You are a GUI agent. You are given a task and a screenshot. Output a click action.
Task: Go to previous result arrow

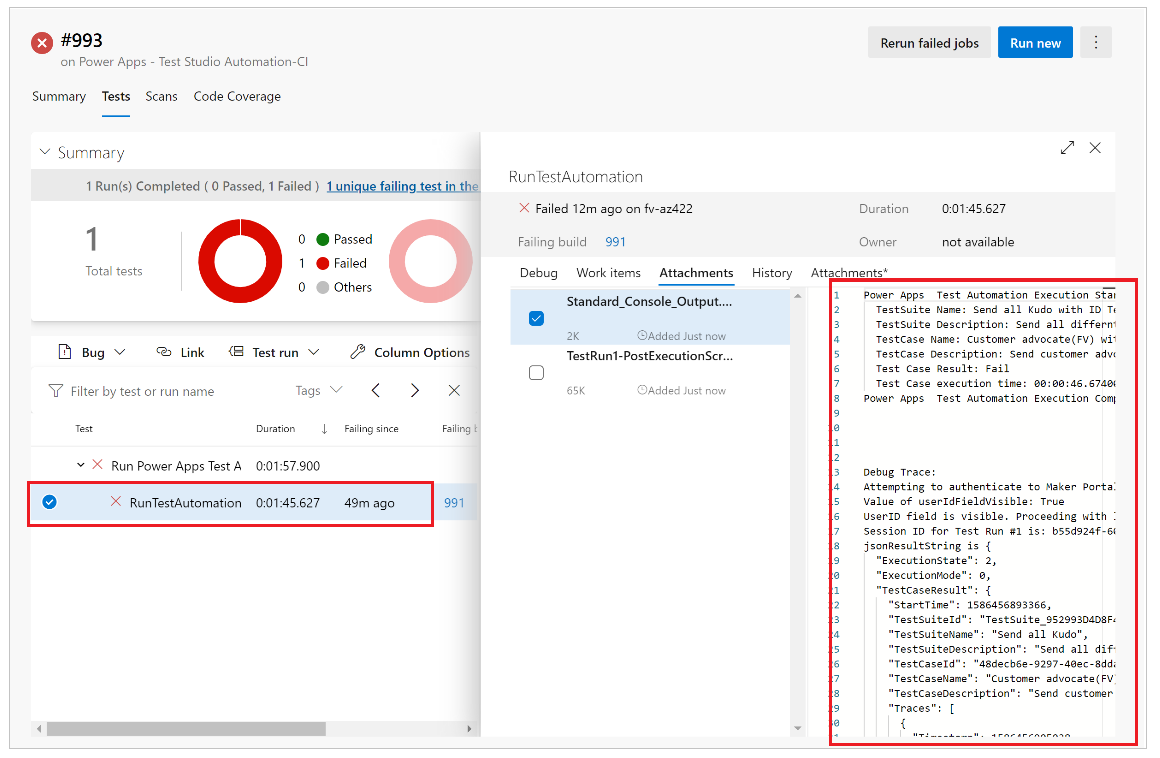tap(376, 391)
